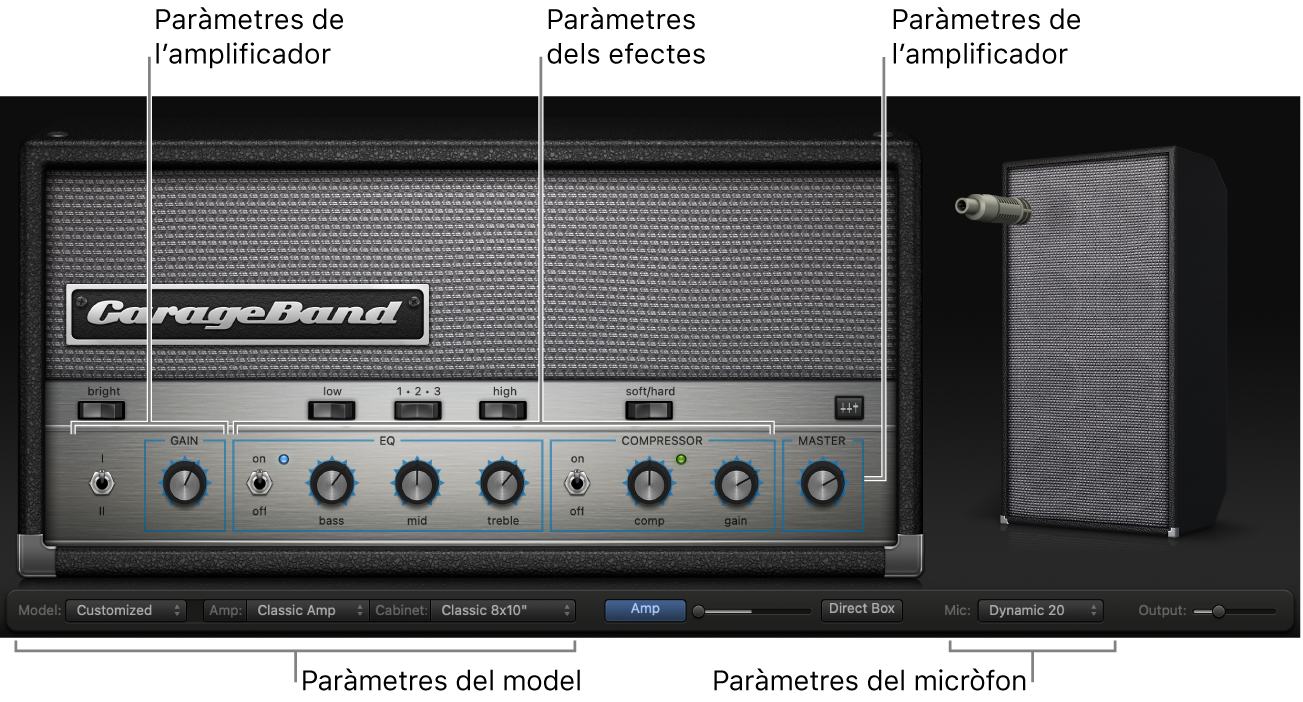
Task: Click the GAIN knob
Action: point(184,484)
